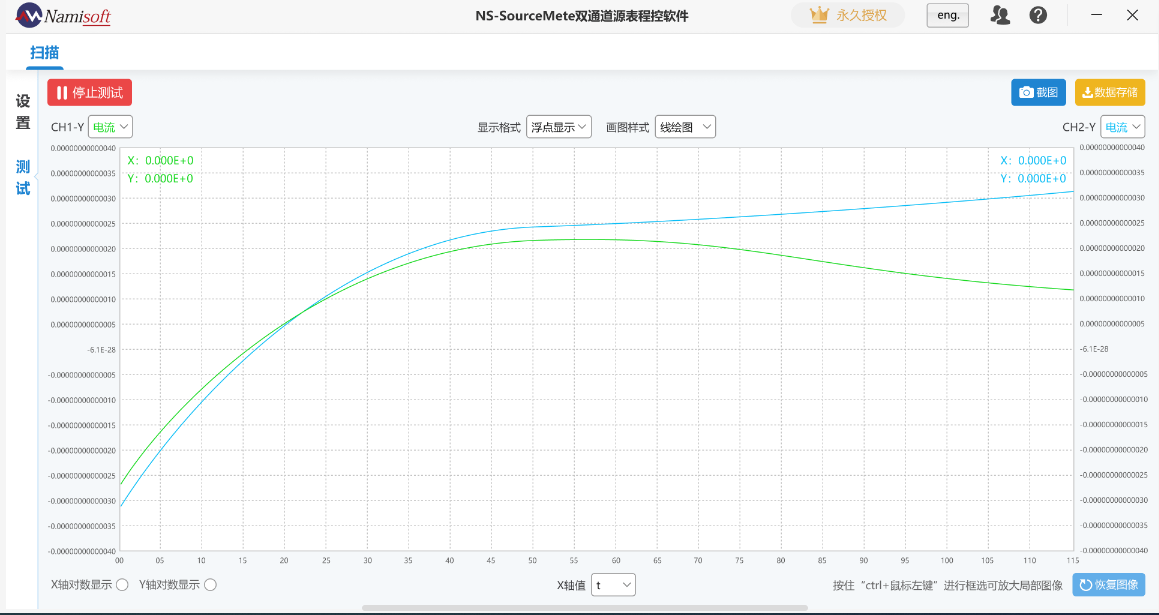This screenshot has height=615, width=1159.
Task: Open the 显示格式 浮点显示 combo box
Action: click(x=558, y=126)
